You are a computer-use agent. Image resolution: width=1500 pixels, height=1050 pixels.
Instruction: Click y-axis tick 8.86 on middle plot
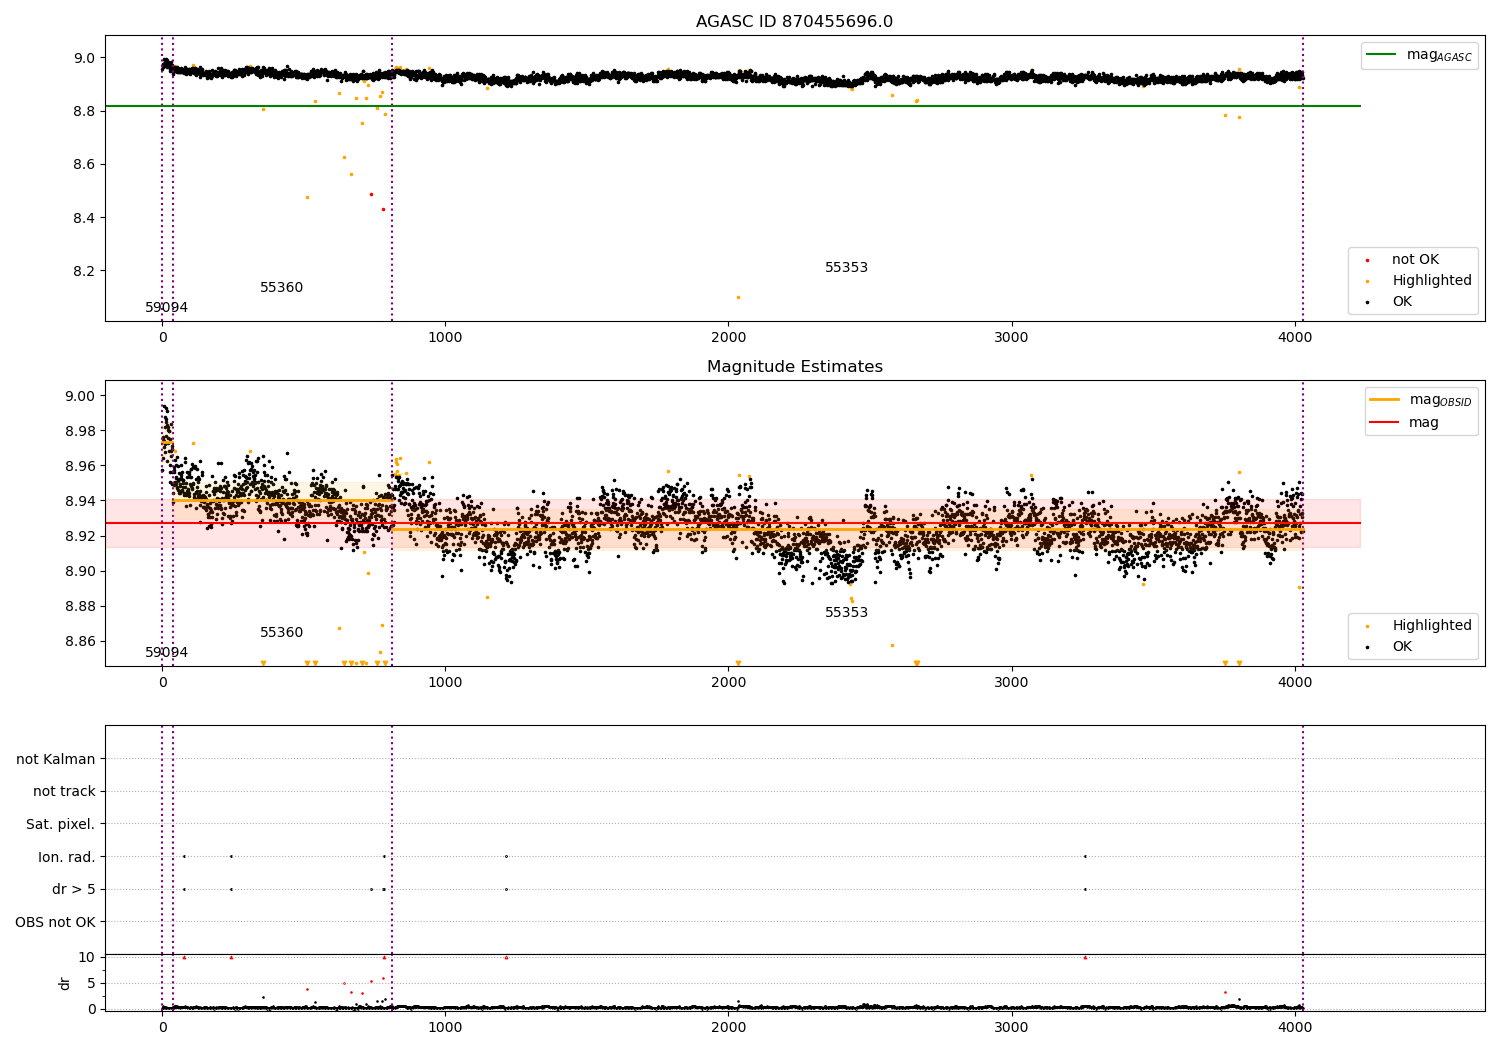pos(81,641)
